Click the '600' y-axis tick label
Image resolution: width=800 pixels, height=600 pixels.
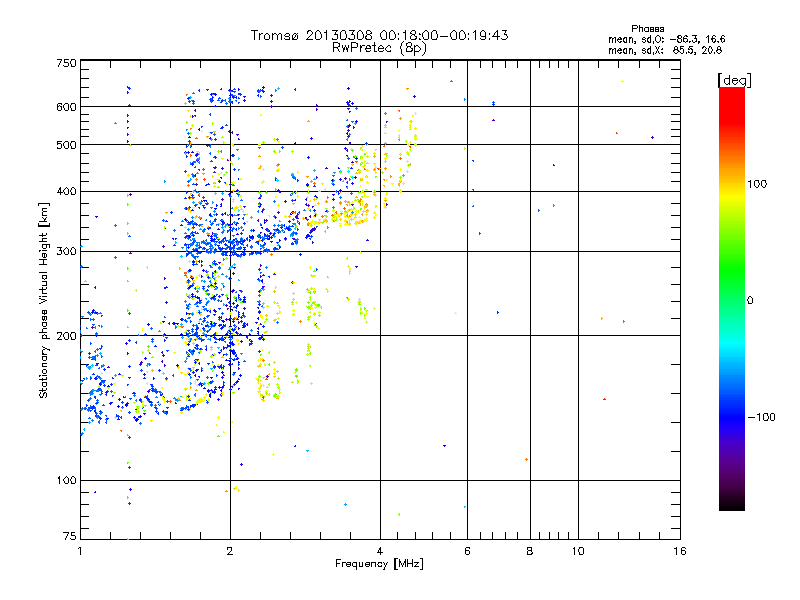(66, 107)
